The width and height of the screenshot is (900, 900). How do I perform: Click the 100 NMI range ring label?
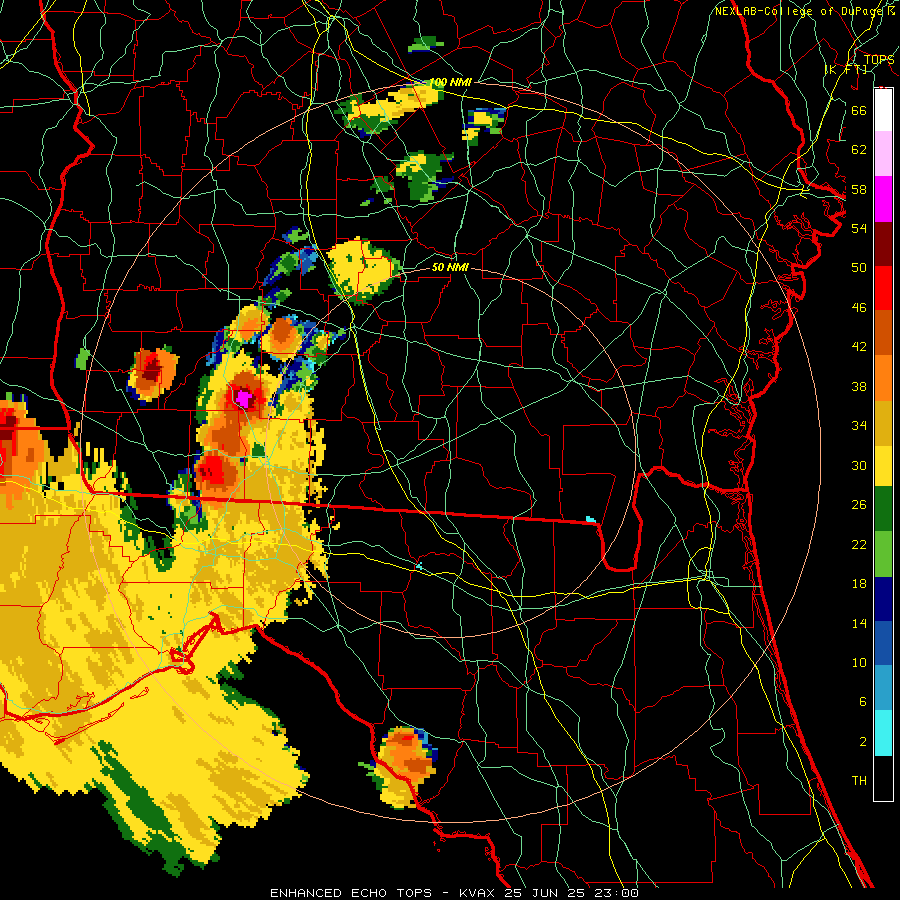[x=451, y=83]
